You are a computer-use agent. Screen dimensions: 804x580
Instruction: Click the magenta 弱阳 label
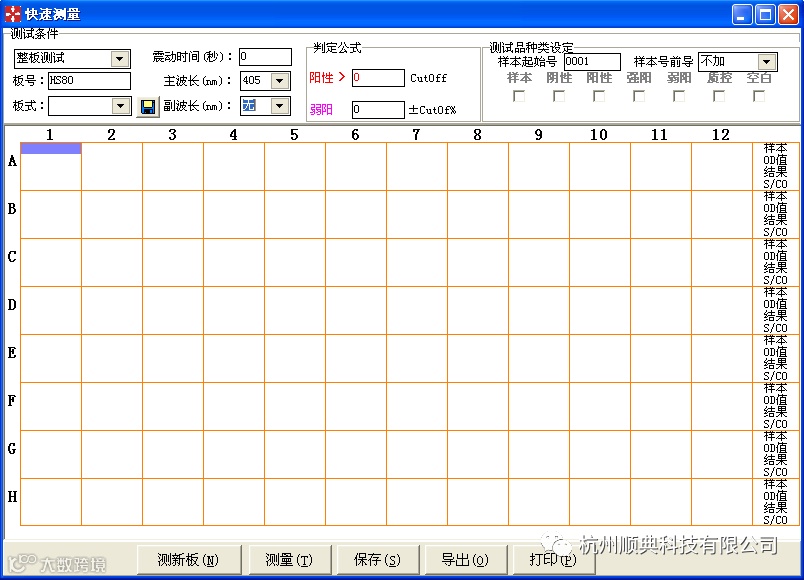pyautogui.click(x=321, y=110)
